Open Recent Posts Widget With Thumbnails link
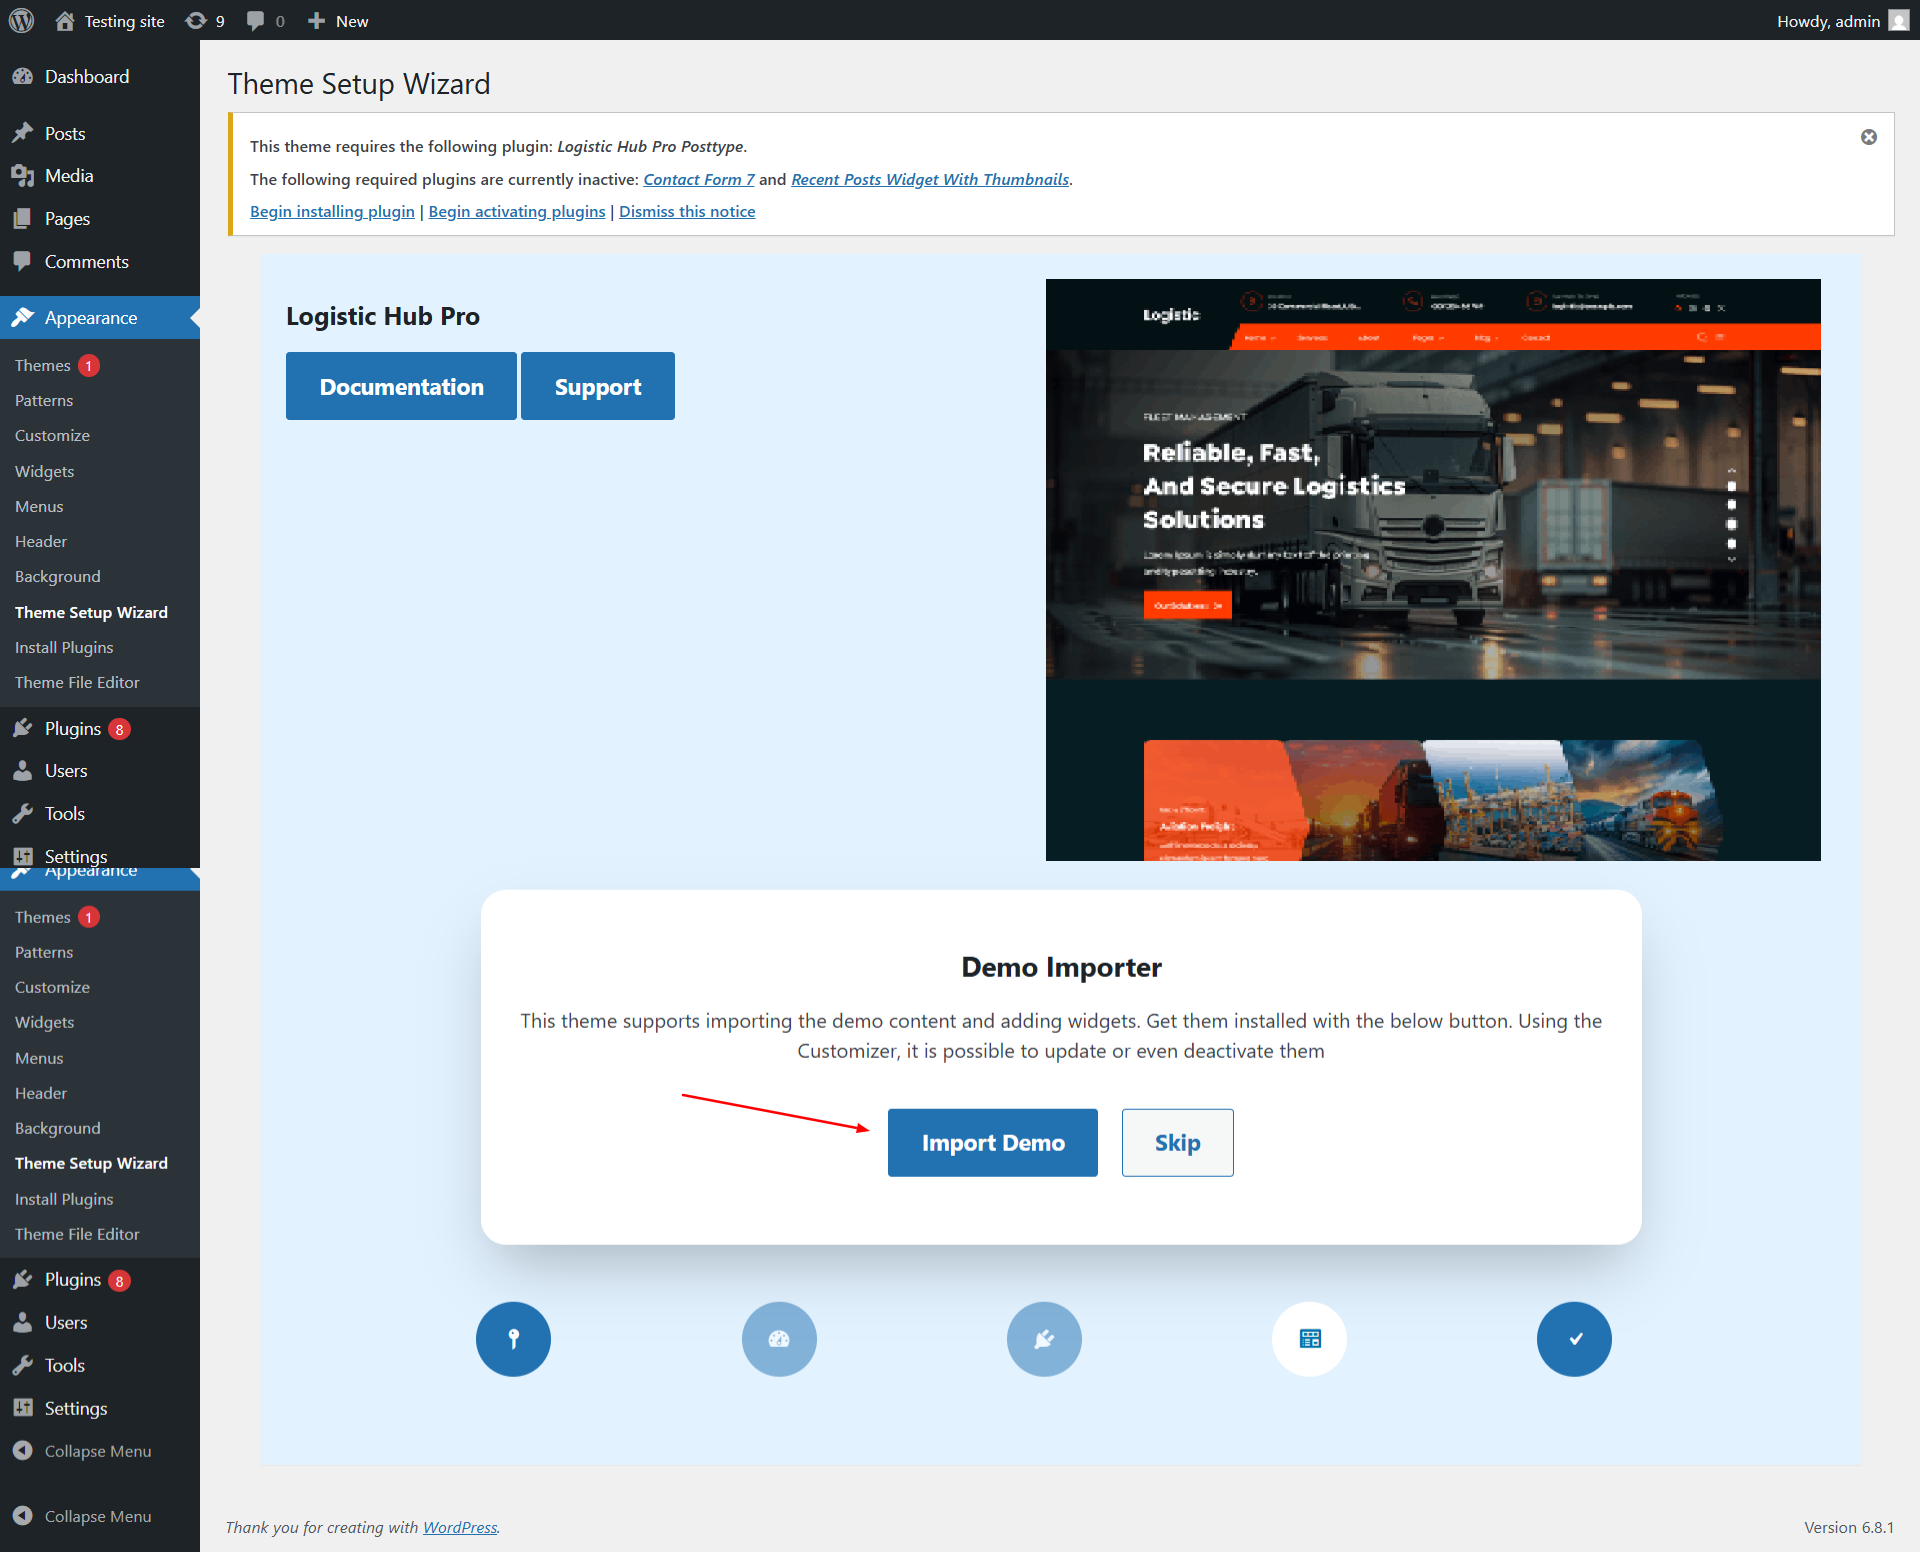Viewport: 1920px width, 1553px height. coord(930,179)
